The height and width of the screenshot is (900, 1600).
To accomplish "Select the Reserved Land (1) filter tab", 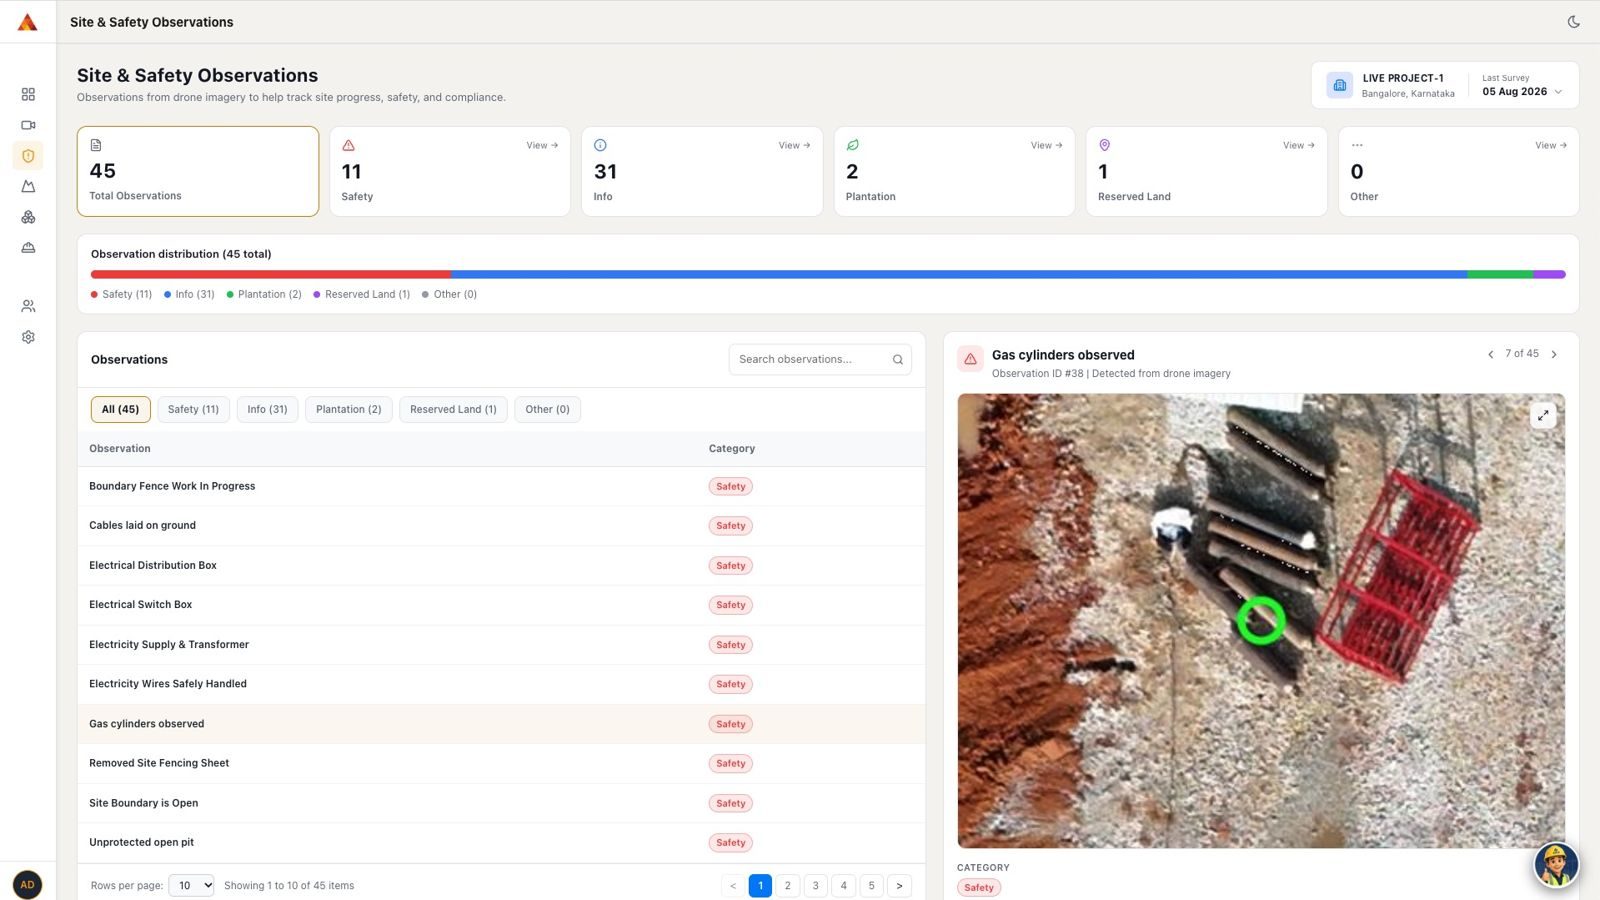I will [x=453, y=409].
